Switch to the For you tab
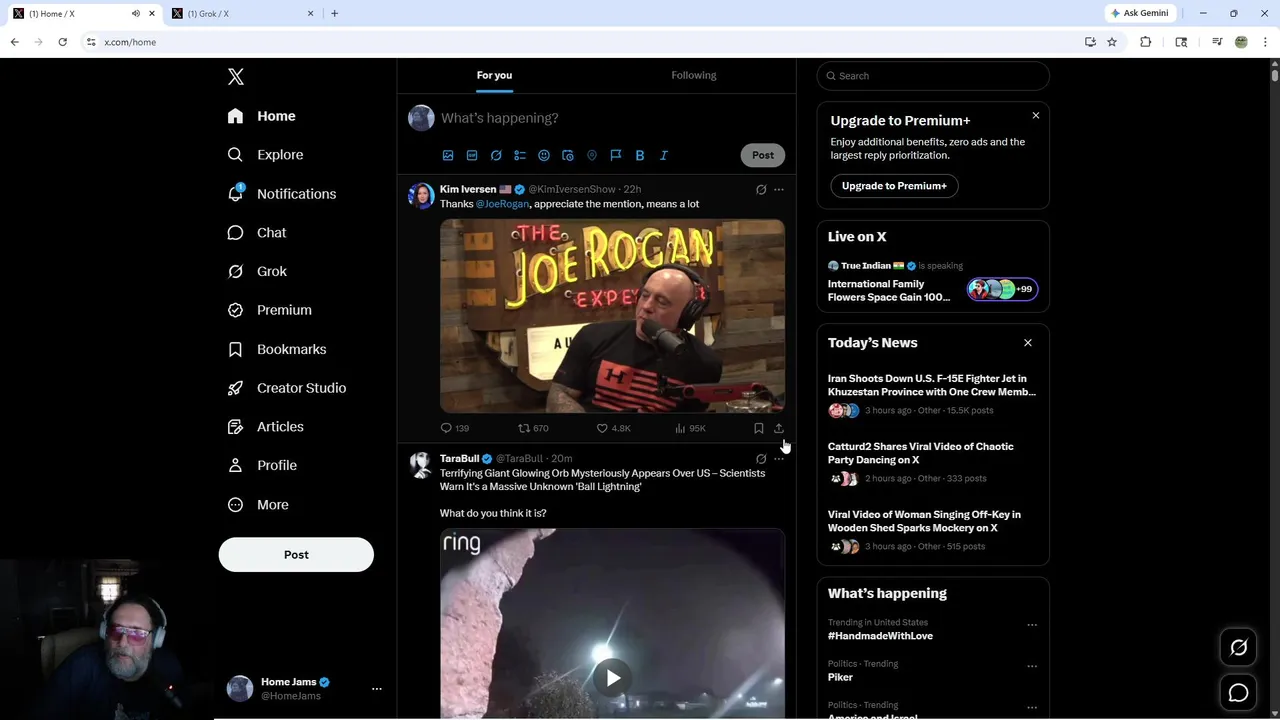 pyautogui.click(x=494, y=75)
